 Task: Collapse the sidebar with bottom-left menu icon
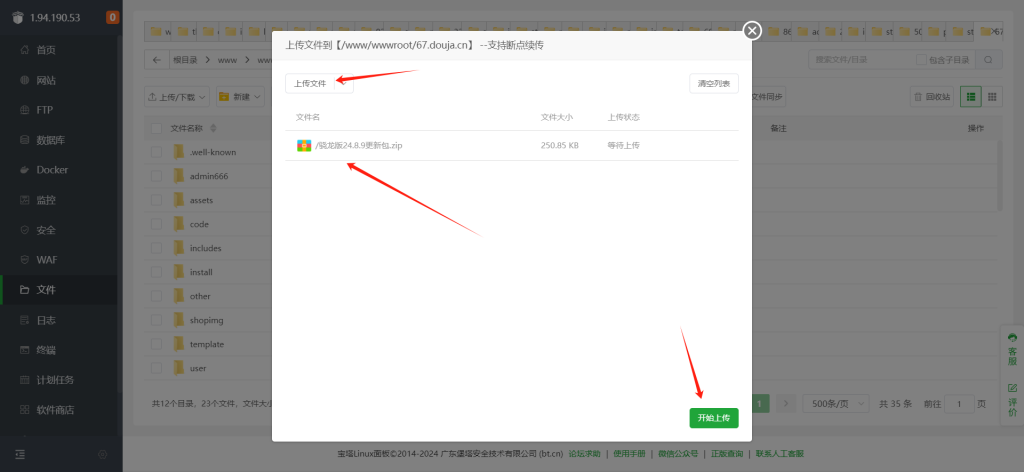pyautogui.click(x=20, y=454)
